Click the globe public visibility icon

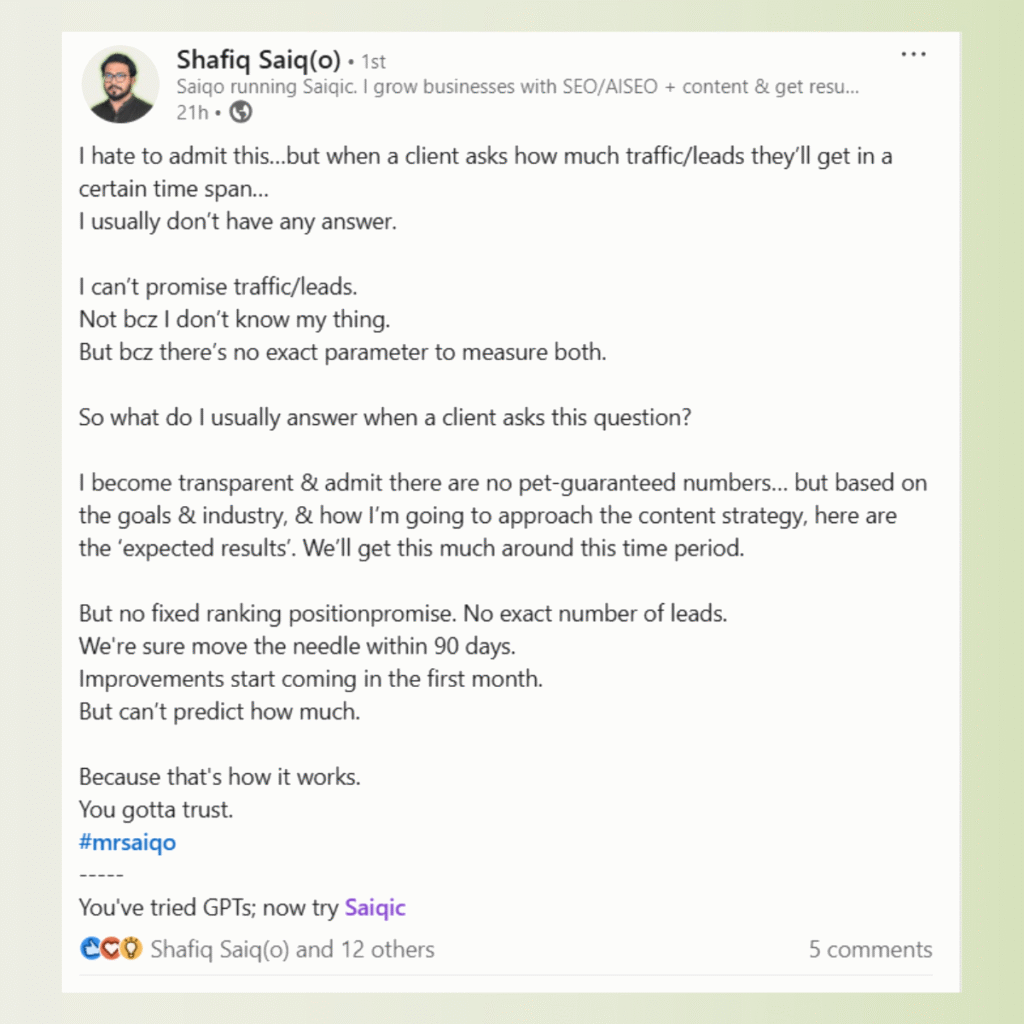[240, 112]
